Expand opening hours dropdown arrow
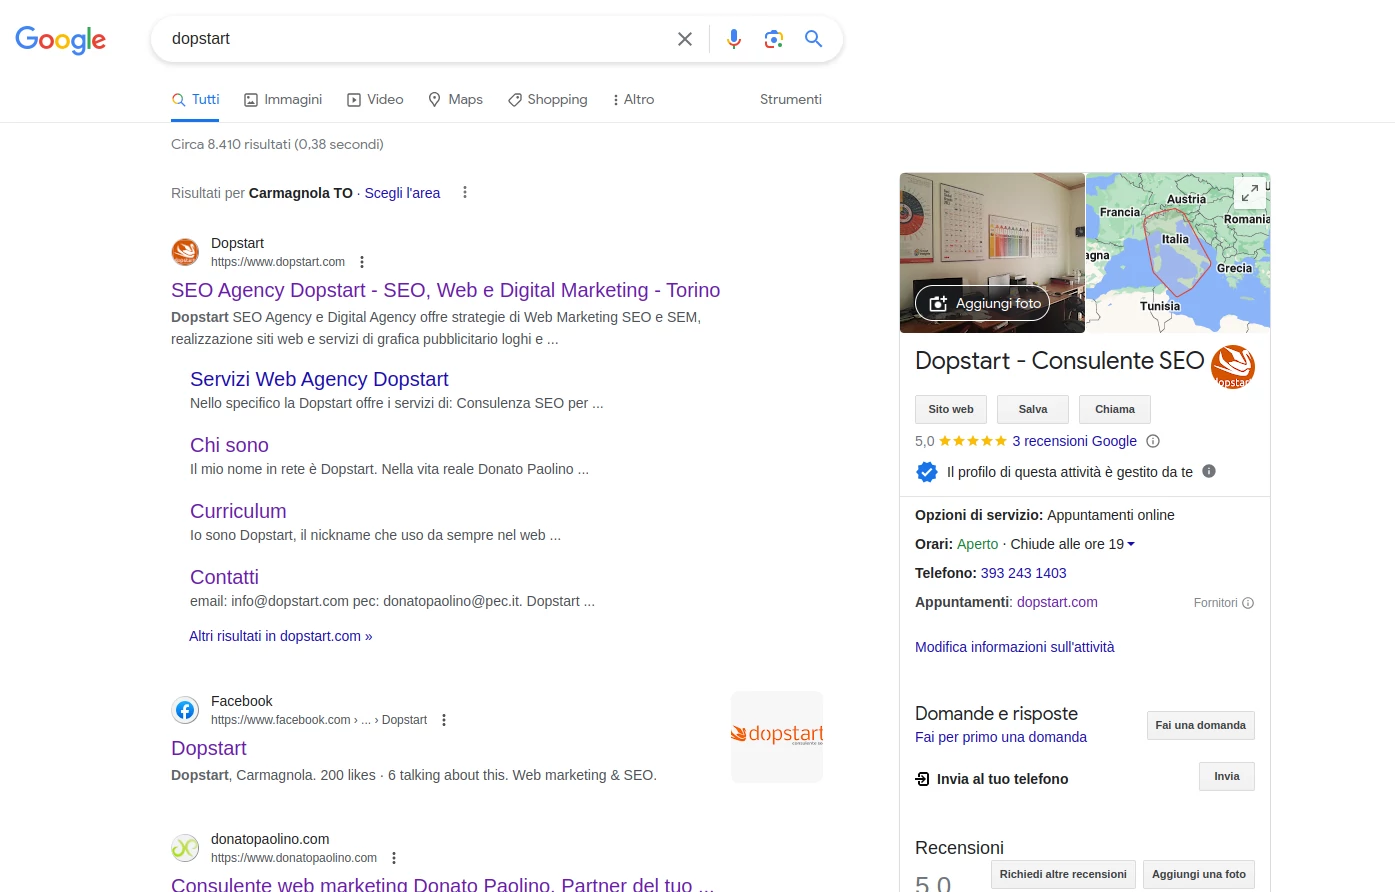Viewport: 1395px width, 892px height. (x=1131, y=544)
